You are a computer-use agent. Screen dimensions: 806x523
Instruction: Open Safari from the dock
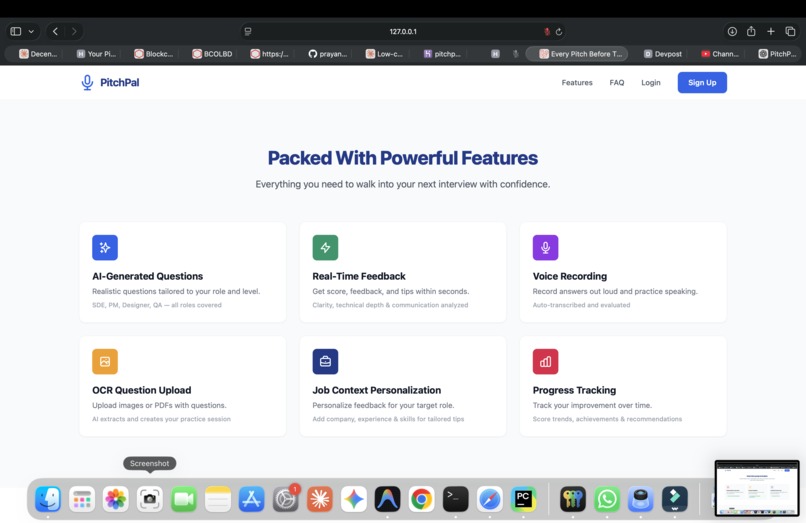click(x=489, y=499)
